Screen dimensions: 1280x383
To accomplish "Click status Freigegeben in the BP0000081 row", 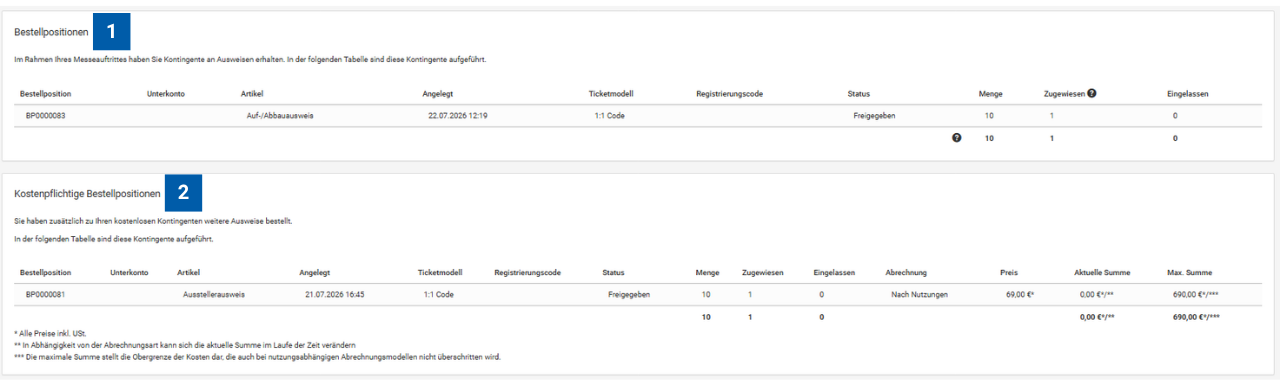I will [629, 295].
